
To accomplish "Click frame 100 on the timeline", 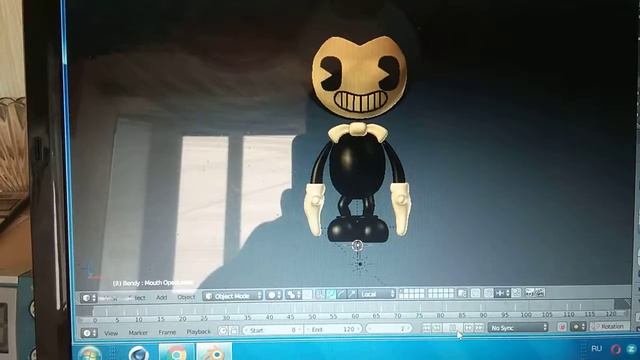I will [x=526, y=315].
